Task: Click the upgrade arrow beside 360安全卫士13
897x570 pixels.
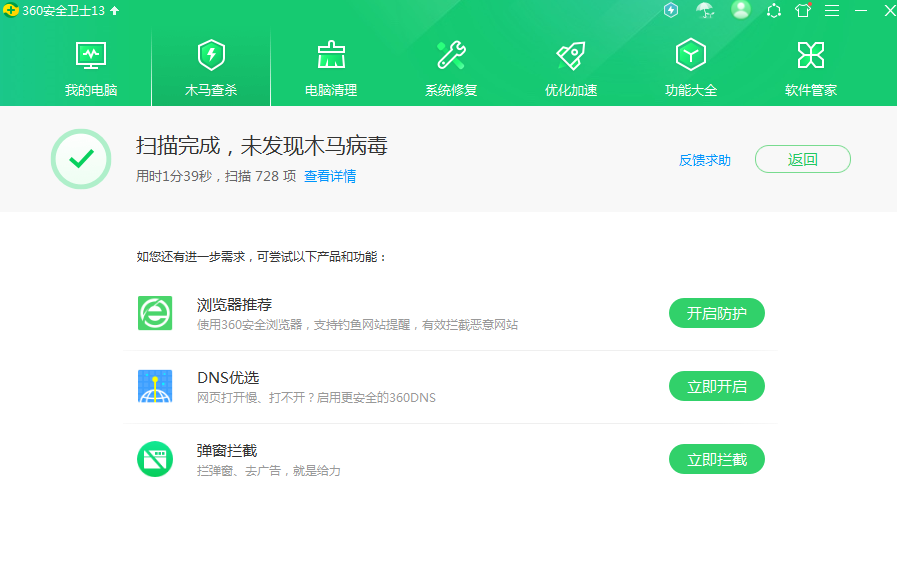Action: pos(114,10)
